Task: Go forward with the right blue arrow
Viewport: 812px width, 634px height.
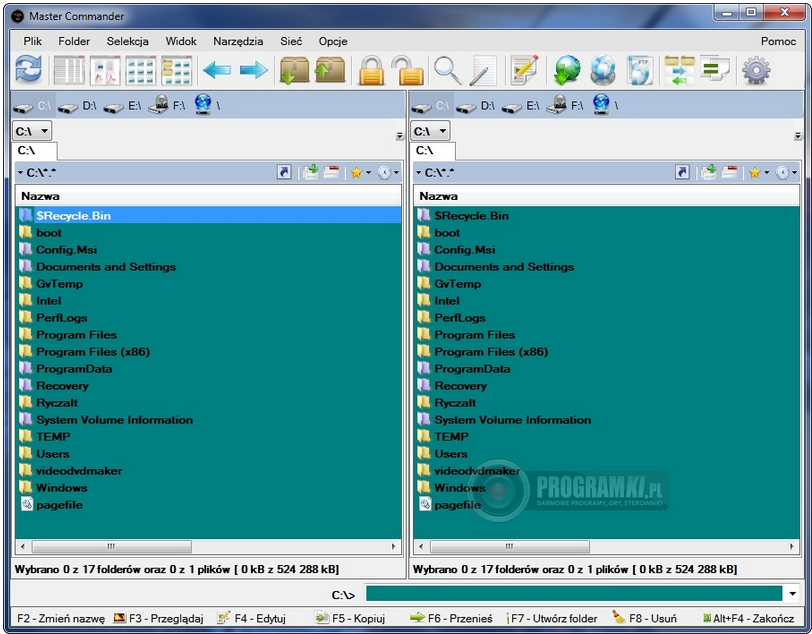Action: pos(254,70)
